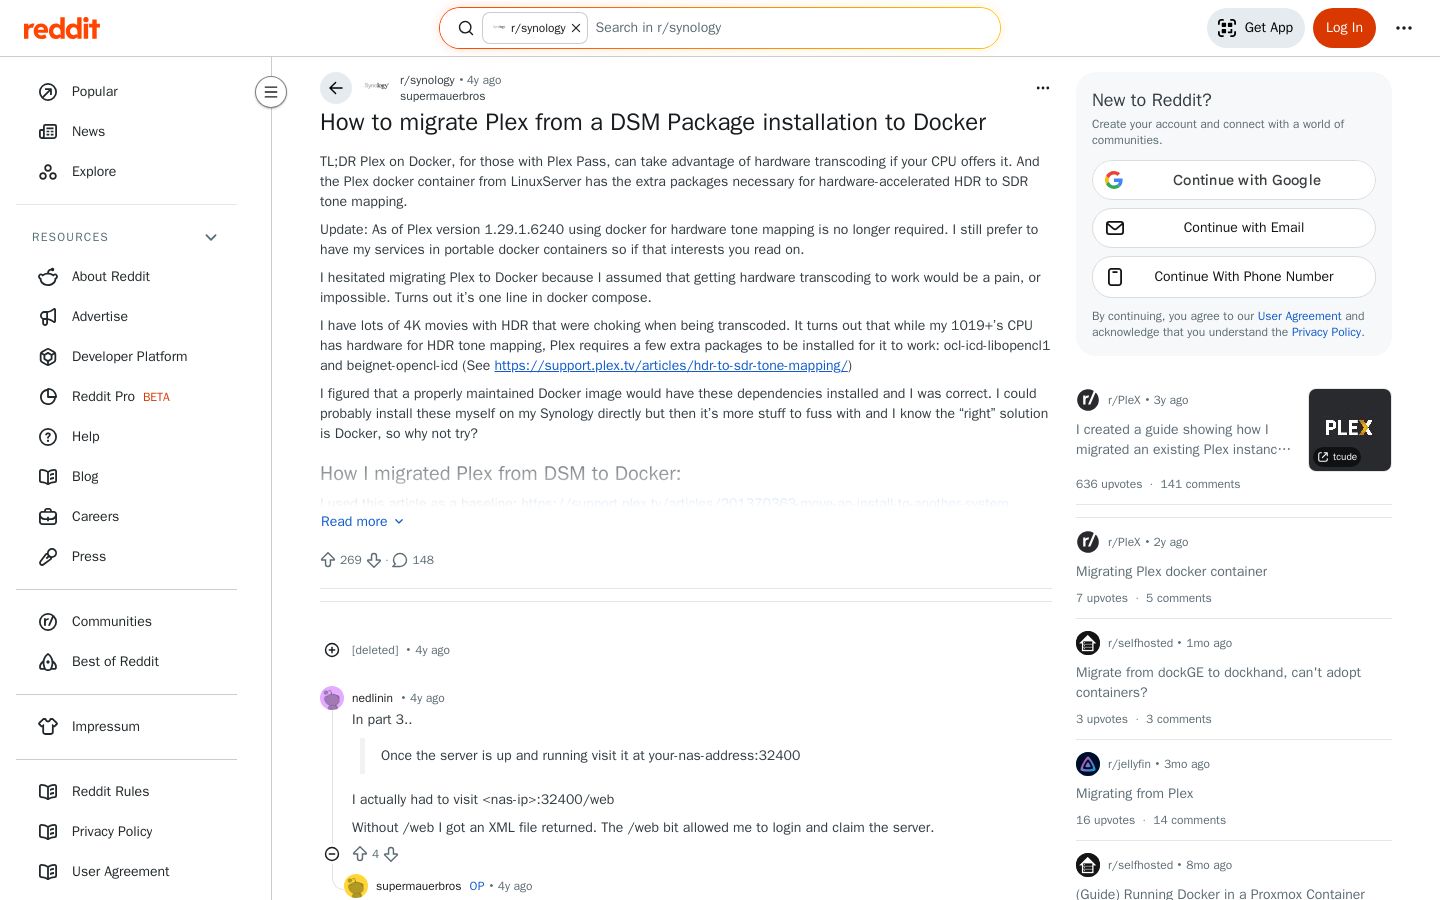Downvote nedlinin's comment
The width and height of the screenshot is (1440, 900).
coord(391,854)
